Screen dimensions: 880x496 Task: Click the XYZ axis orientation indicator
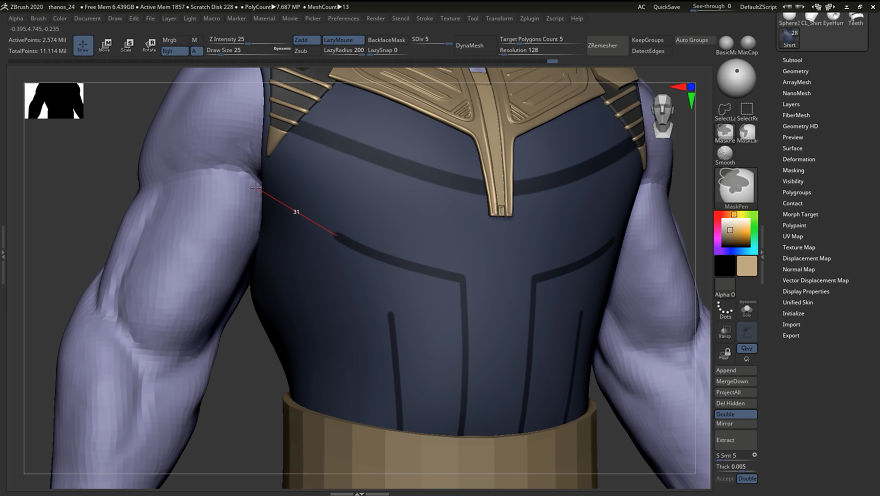pyautogui.click(x=685, y=94)
